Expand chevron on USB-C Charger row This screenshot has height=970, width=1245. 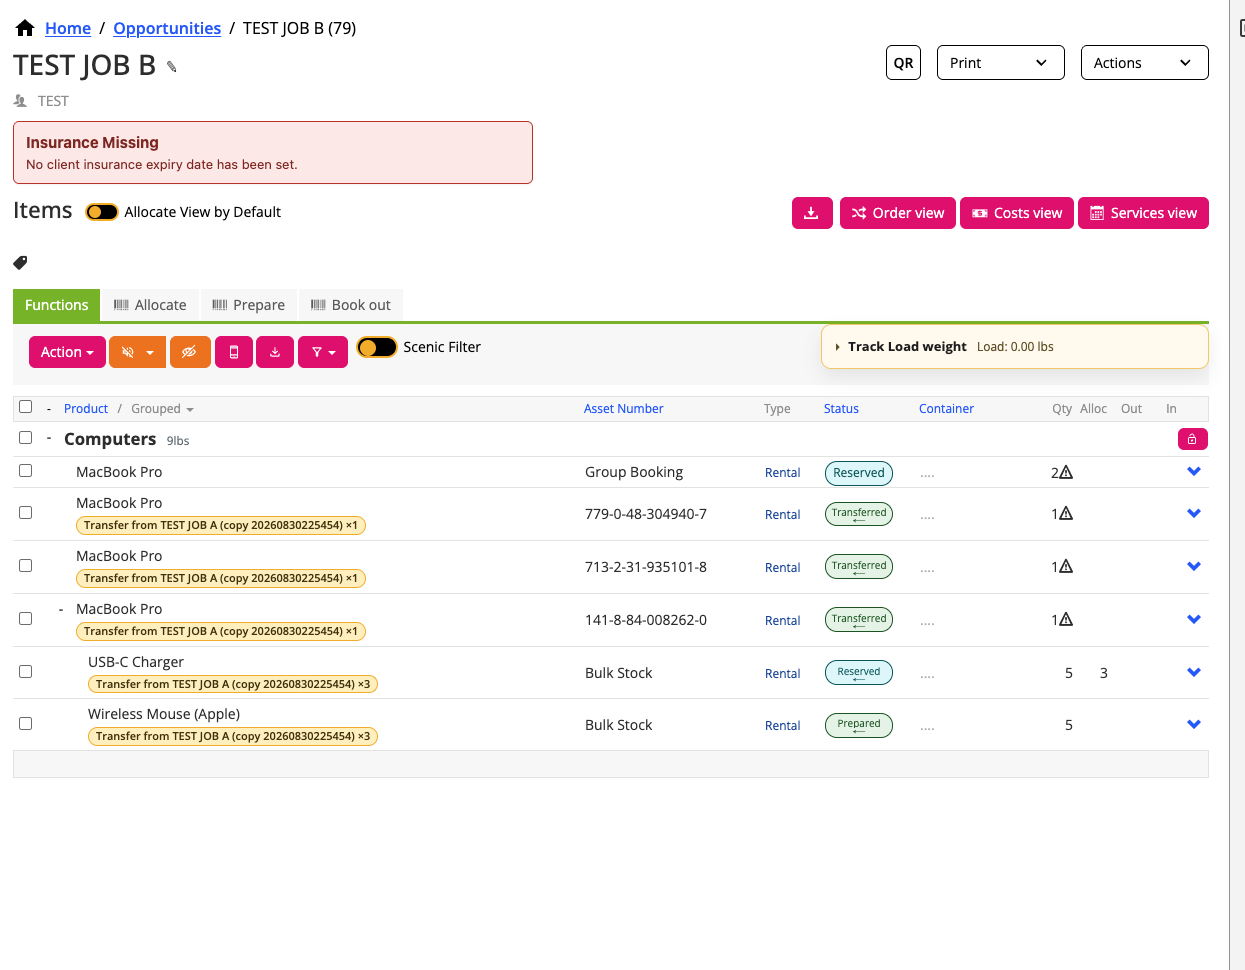(x=1193, y=673)
